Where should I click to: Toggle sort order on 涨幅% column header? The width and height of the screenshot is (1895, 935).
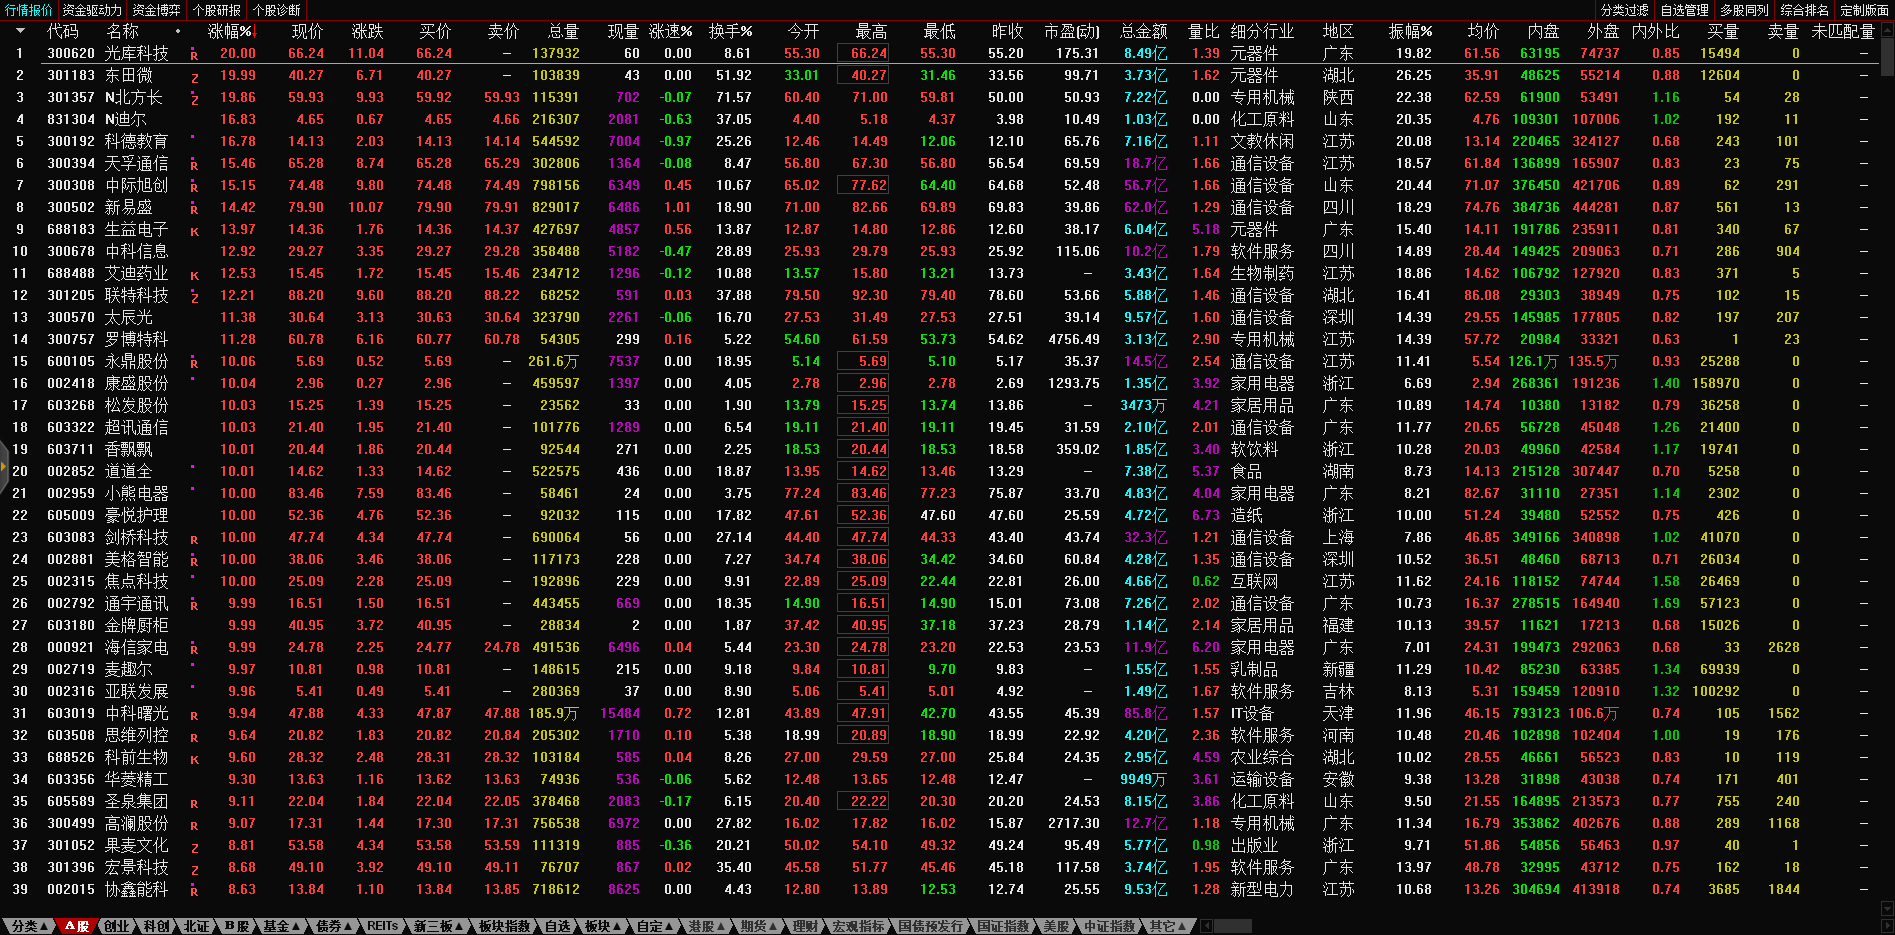point(231,31)
